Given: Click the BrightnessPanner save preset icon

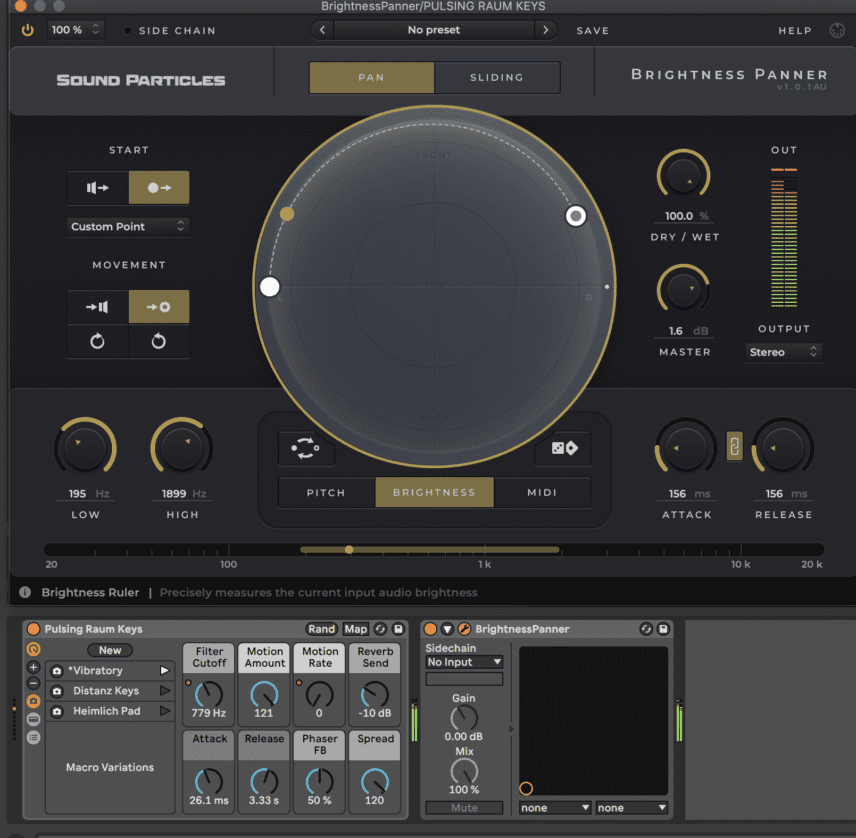Looking at the screenshot, I should pyautogui.click(x=663, y=629).
